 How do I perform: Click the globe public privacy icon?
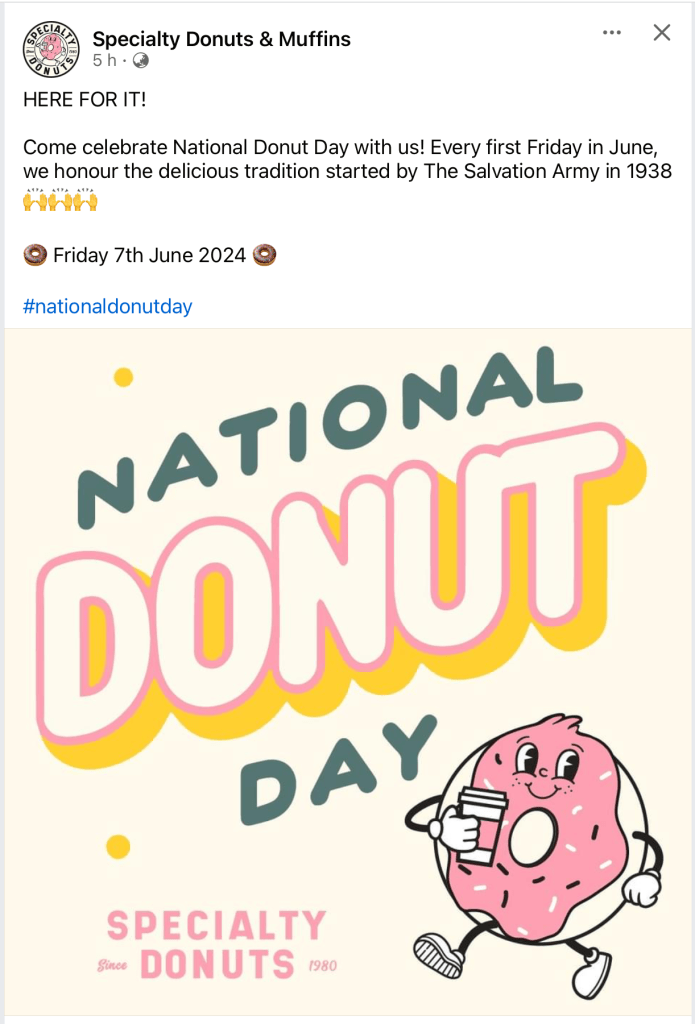coord(141,61)
